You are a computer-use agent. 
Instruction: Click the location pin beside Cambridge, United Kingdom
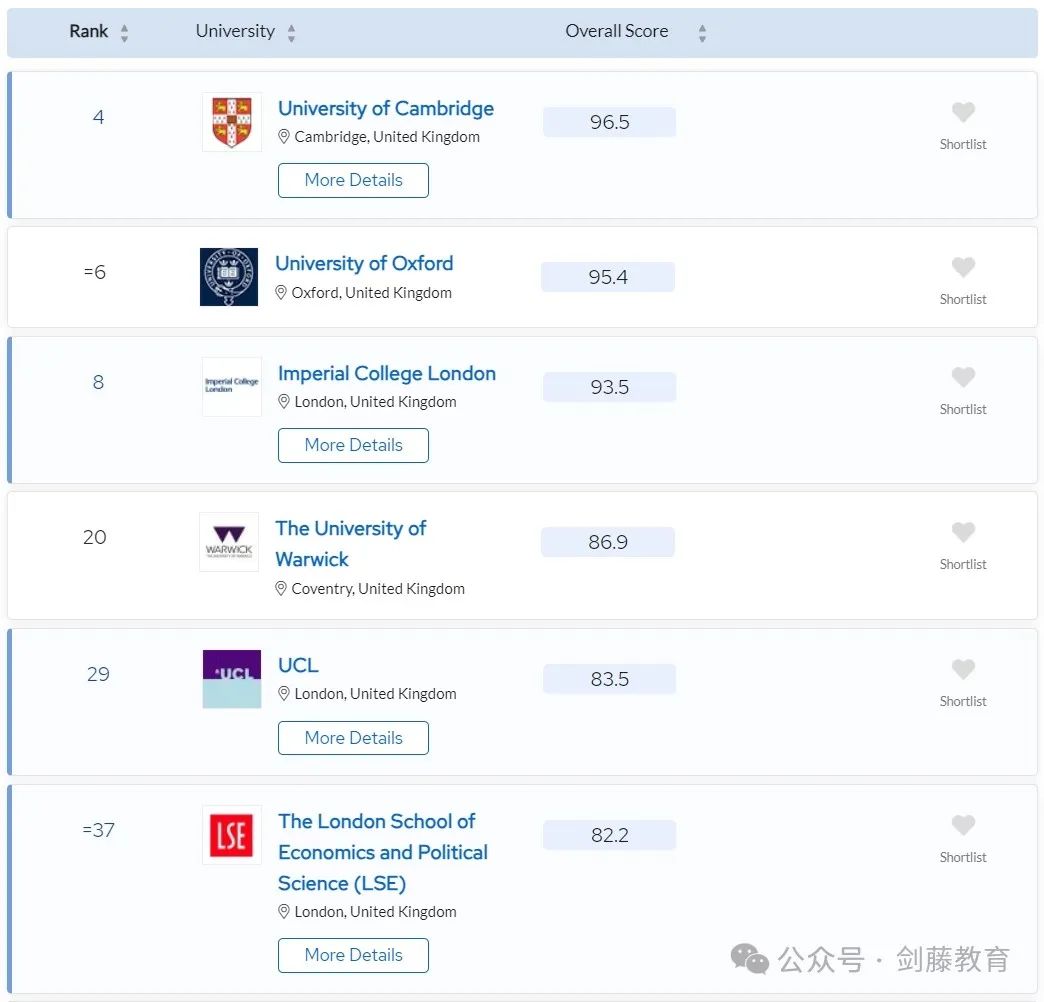click(284, 136)
